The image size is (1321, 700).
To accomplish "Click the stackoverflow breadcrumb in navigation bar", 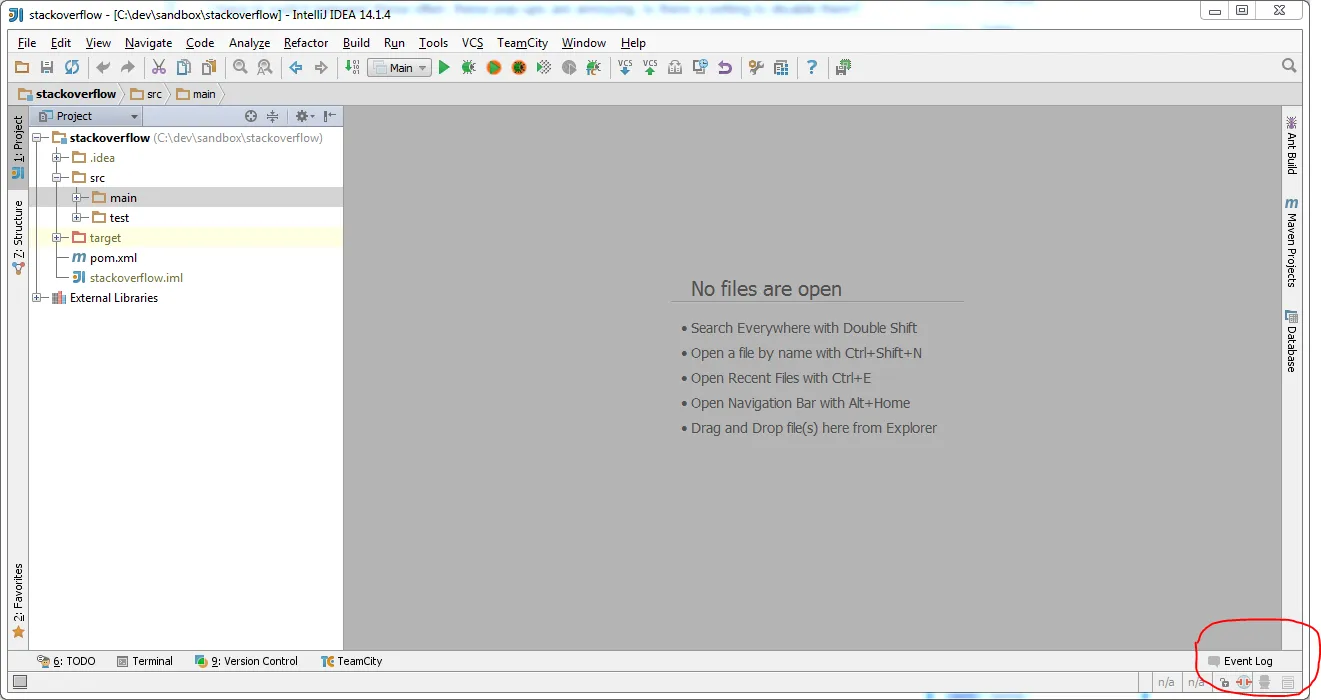I will [x=67, y=94].
